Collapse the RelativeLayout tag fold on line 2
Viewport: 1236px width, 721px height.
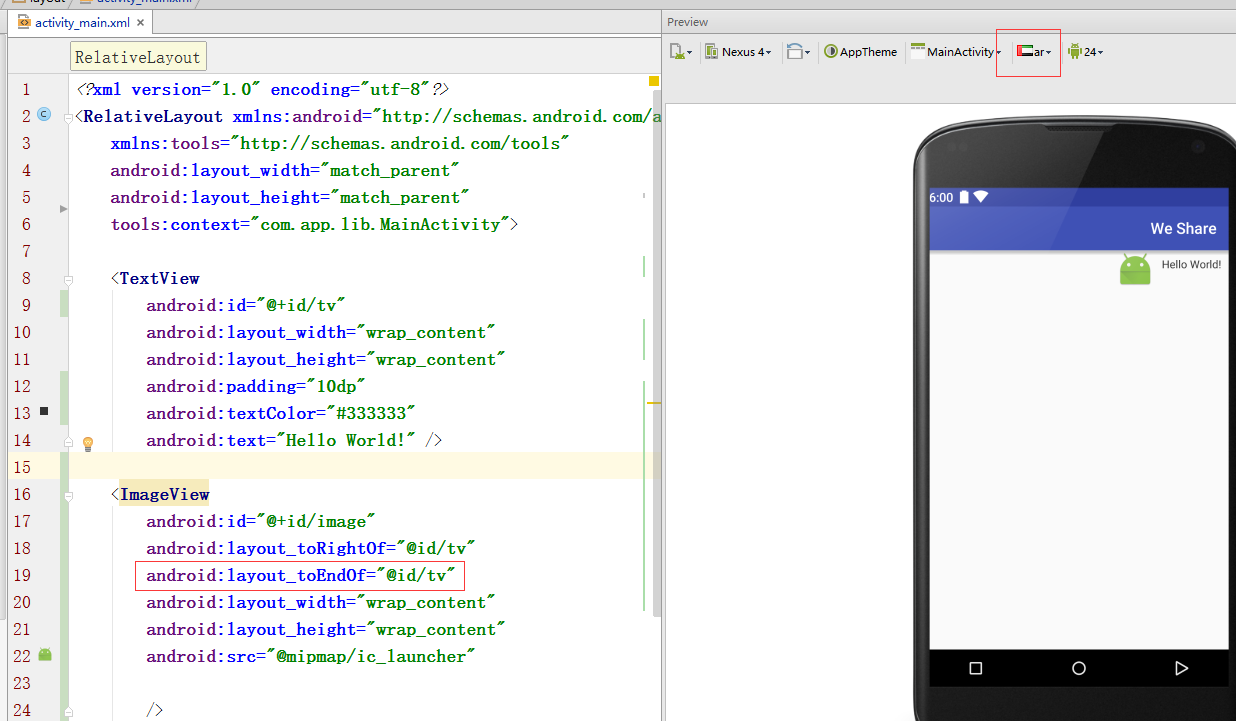(68, 116)
